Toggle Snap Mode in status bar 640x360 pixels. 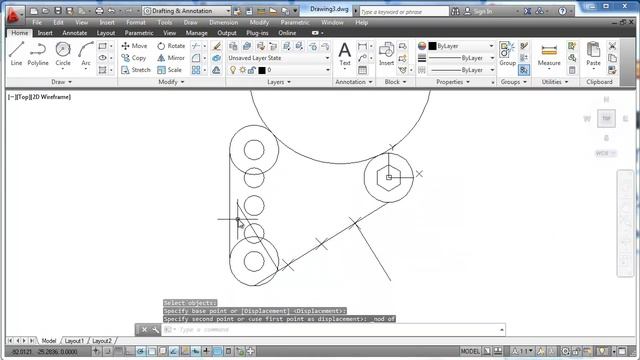tap(107, 351)
